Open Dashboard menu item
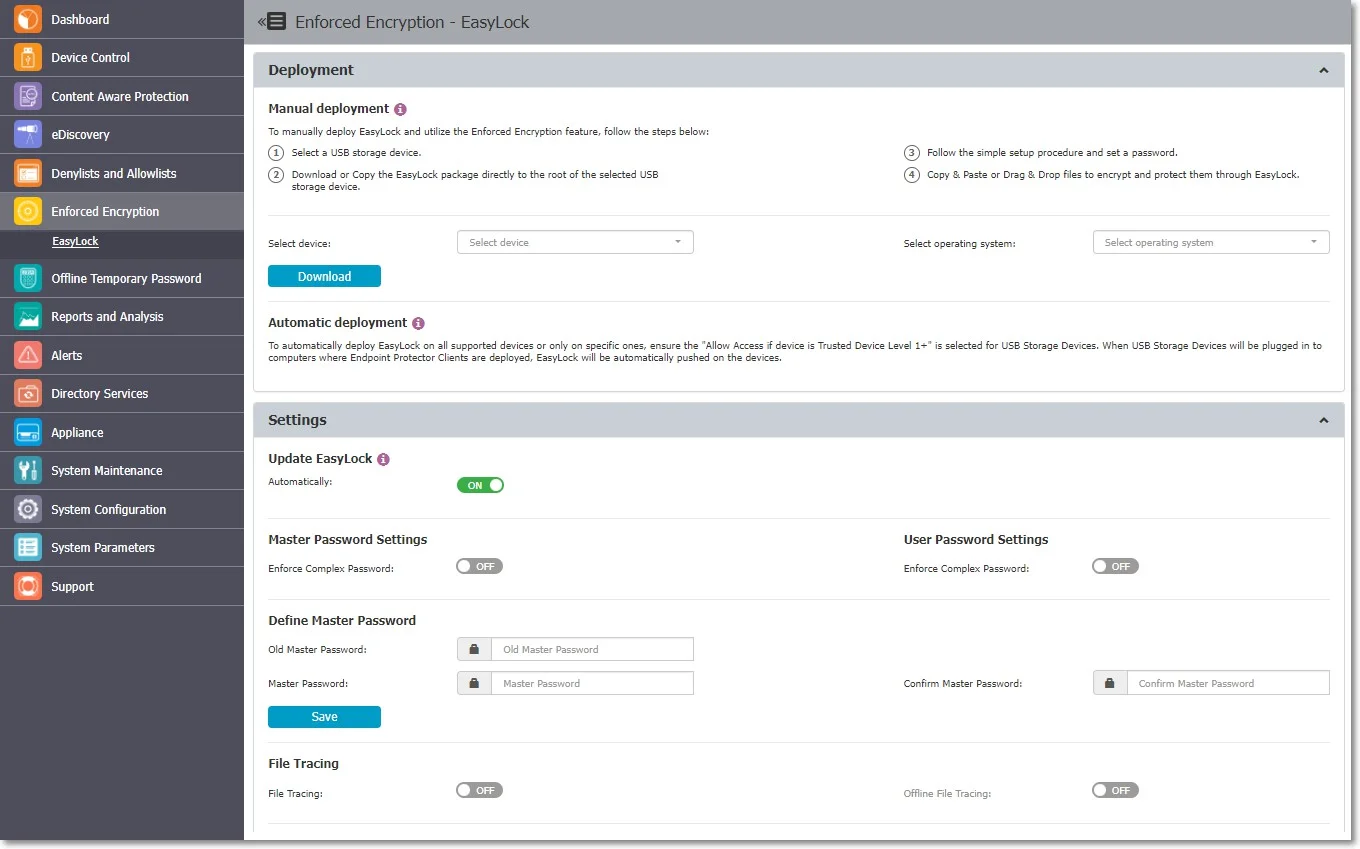The height and width of the screenshot is (849, 1360). pos(122,19)
